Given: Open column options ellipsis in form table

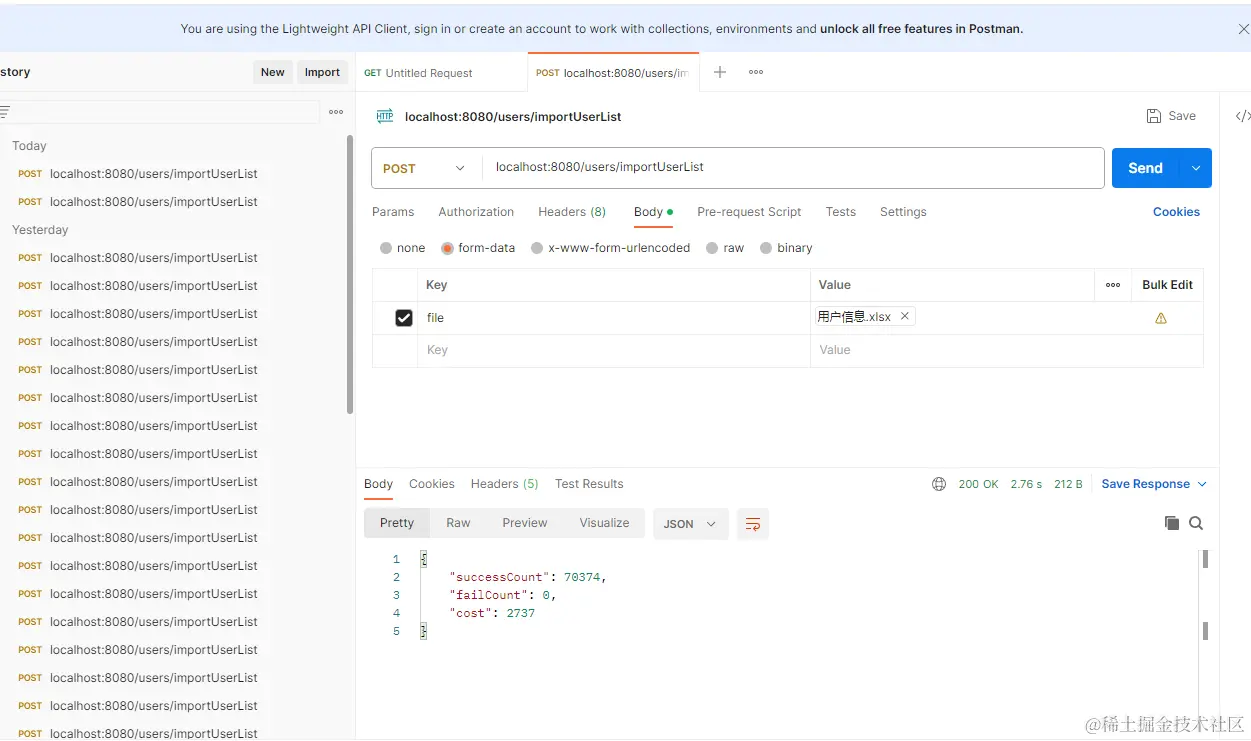Looking at the screenshot, I should (1113, 285).
